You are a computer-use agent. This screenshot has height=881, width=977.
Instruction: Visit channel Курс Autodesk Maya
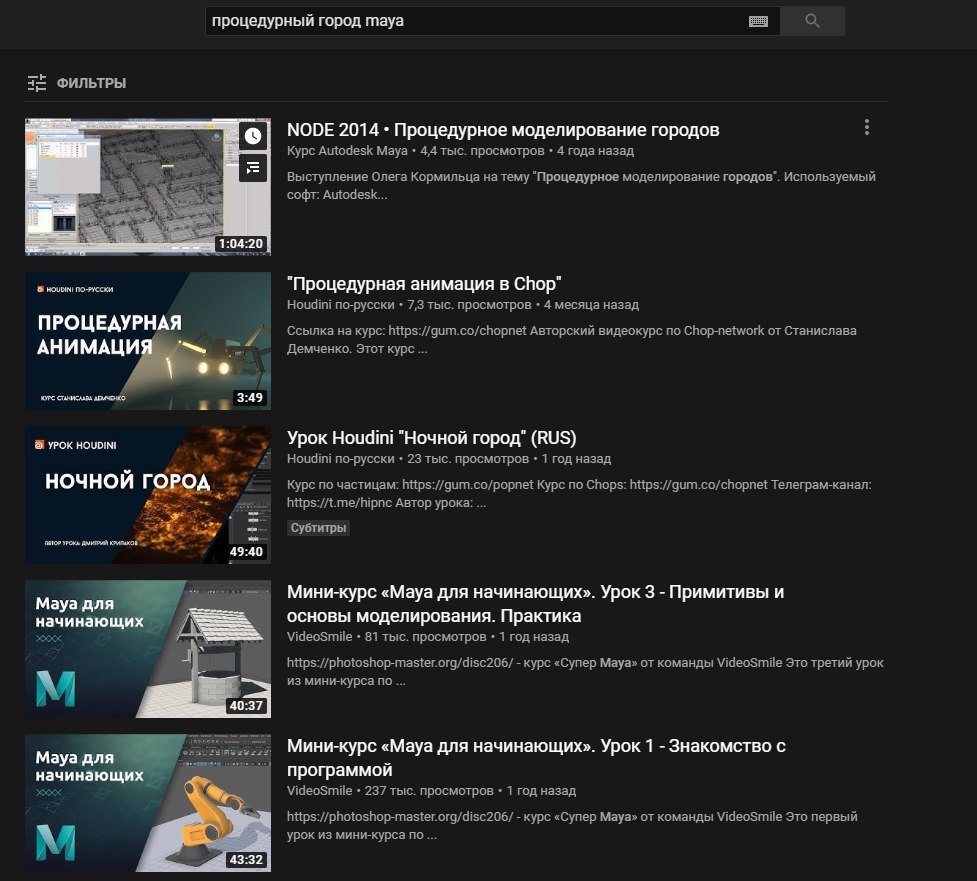point(347,151)
